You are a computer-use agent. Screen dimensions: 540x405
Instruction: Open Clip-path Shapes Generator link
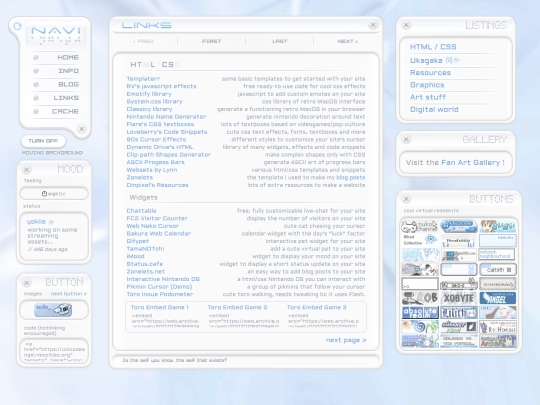[x=168, y=155]
